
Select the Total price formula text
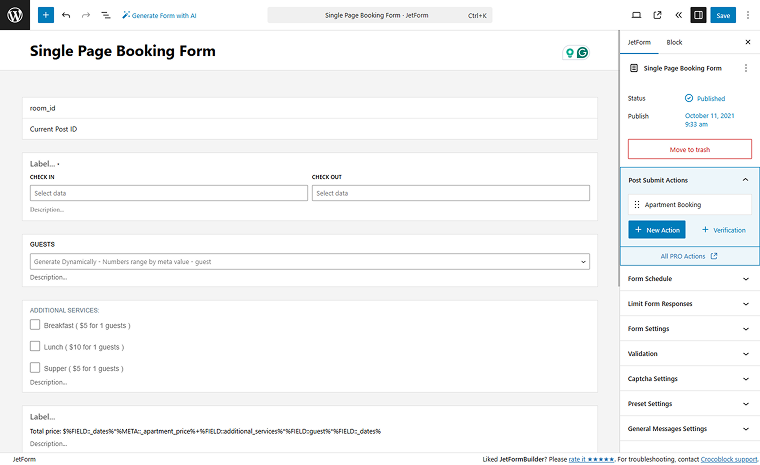pos(206,431)
